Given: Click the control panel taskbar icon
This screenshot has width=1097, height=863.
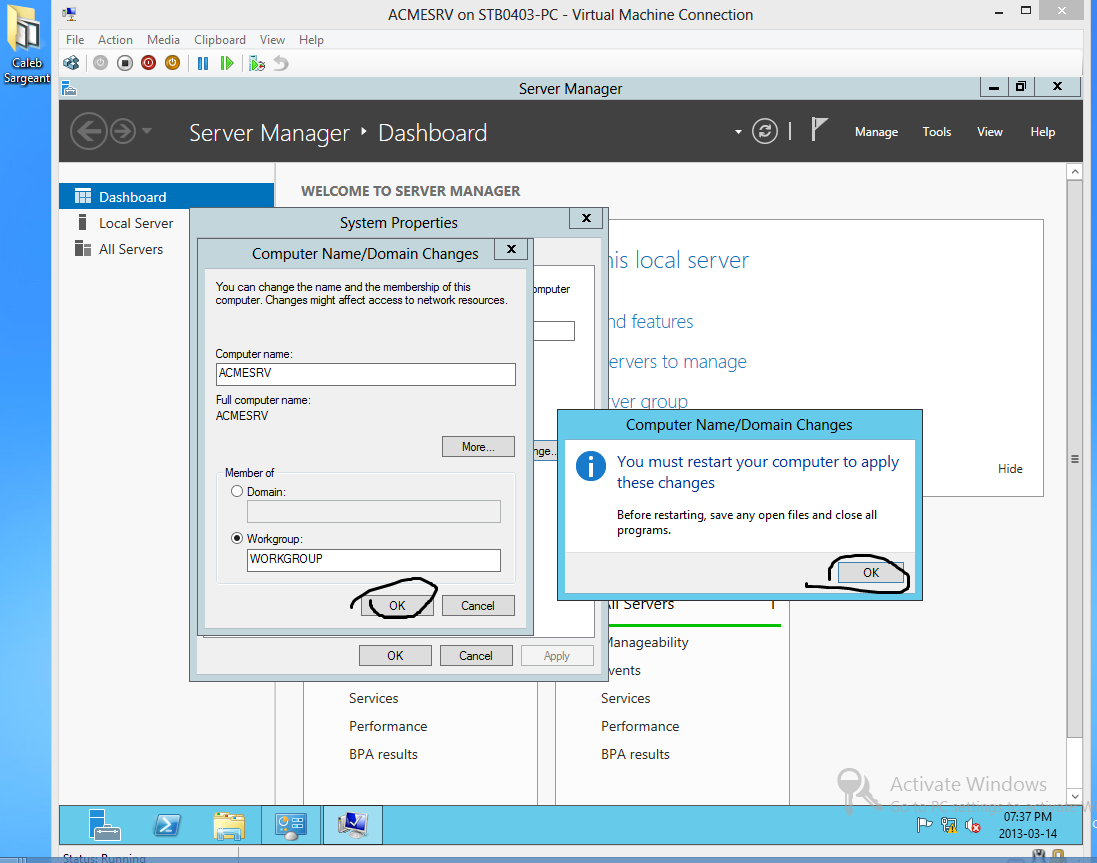Looking at the screenshot, I should [290, 825].
